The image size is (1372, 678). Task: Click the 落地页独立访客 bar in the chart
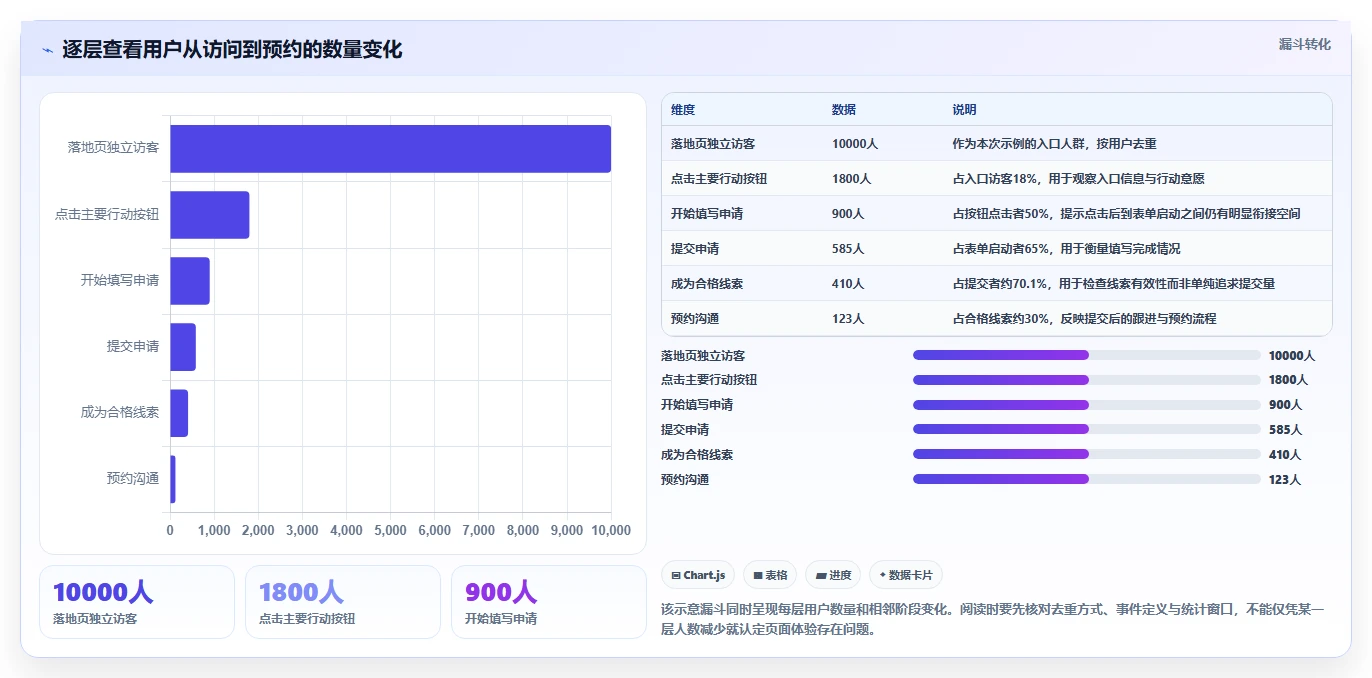click(390, 148)
